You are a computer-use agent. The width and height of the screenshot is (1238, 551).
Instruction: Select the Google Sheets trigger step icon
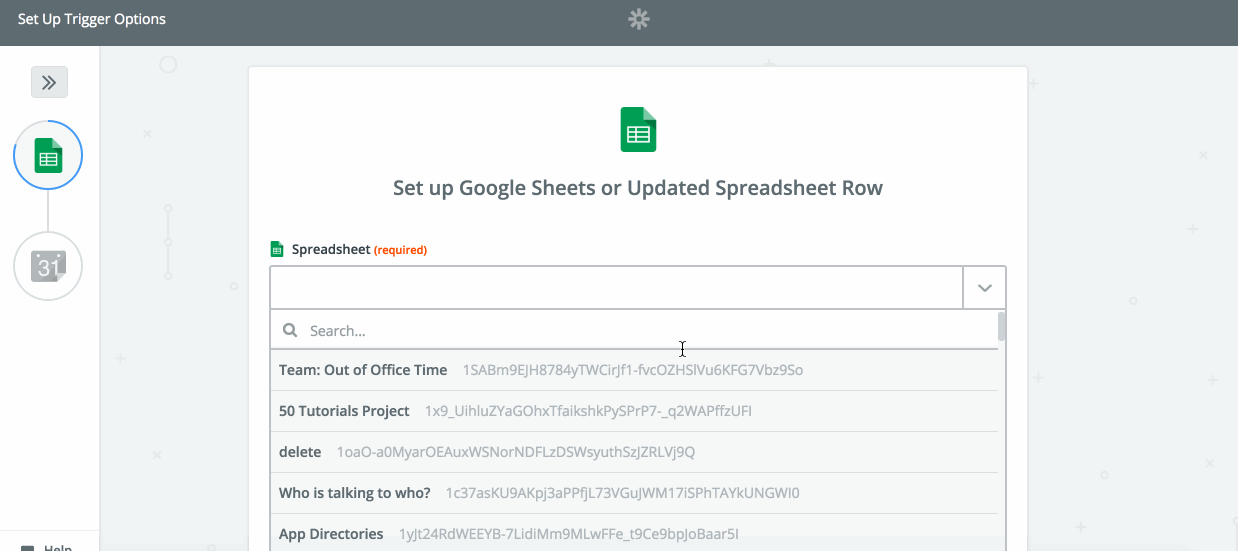point(48,156)
